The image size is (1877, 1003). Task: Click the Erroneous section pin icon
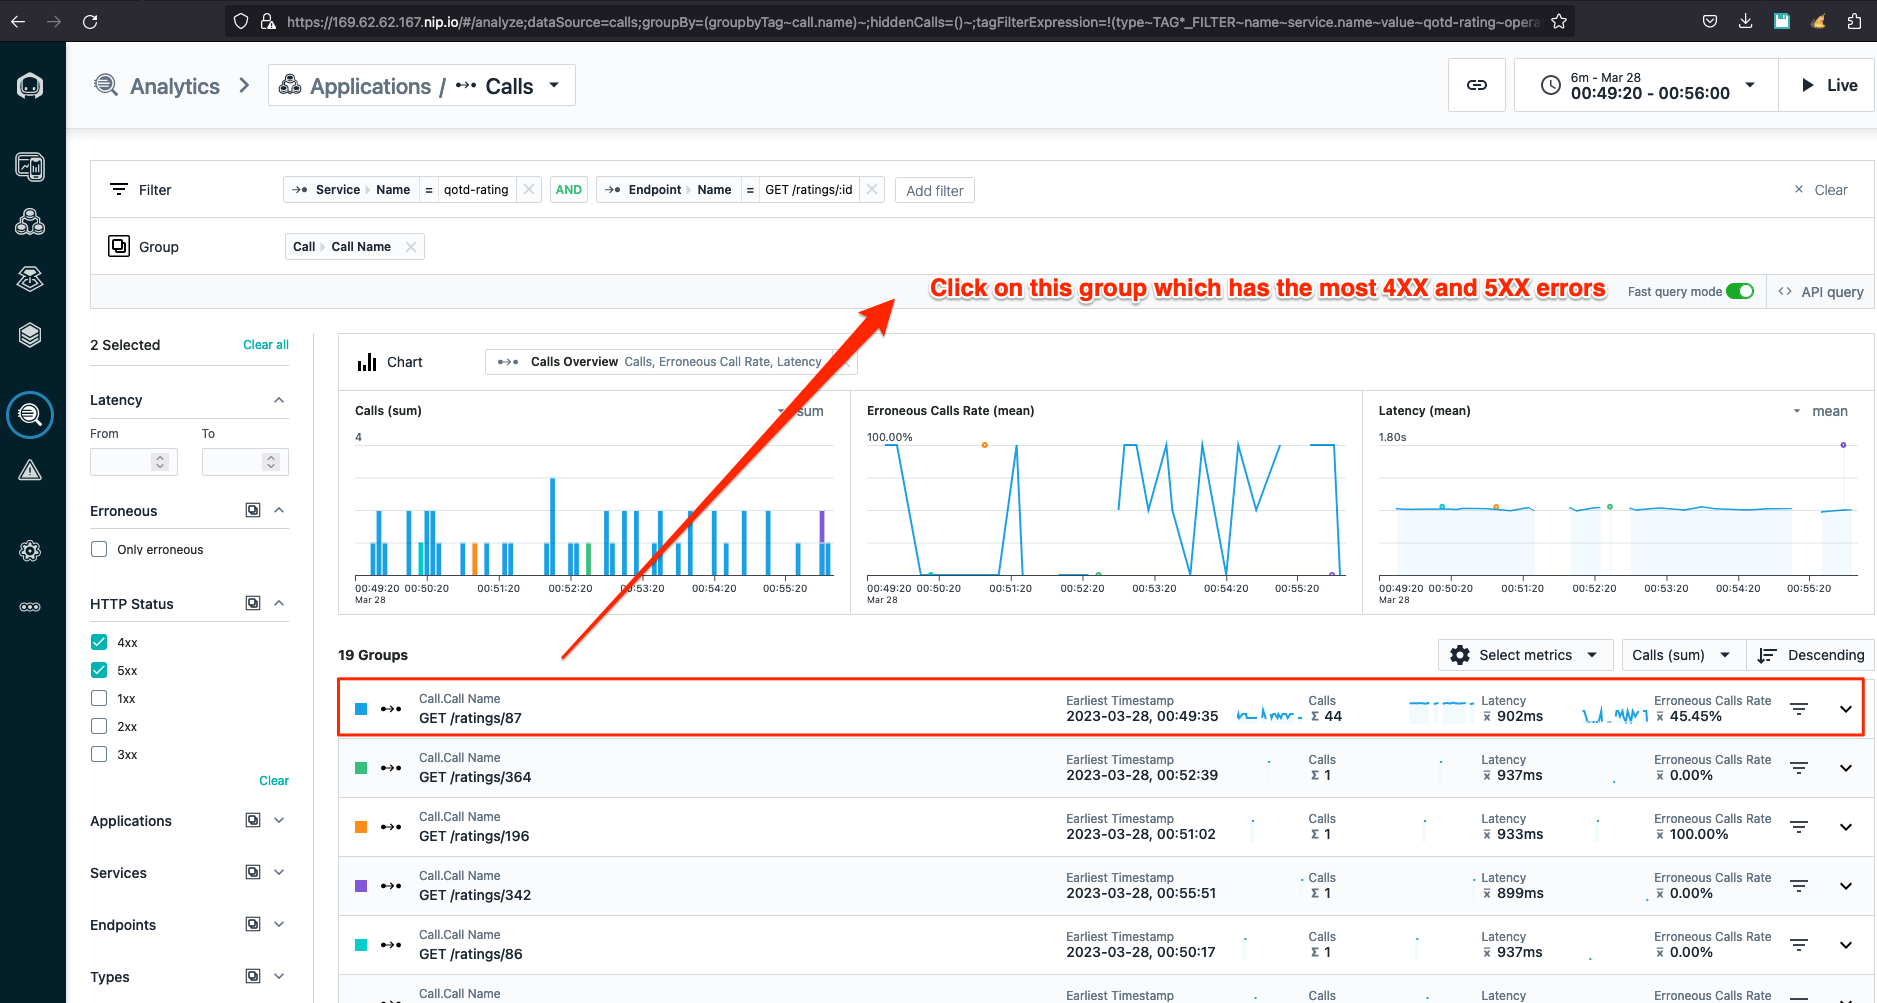pos(253,510)
